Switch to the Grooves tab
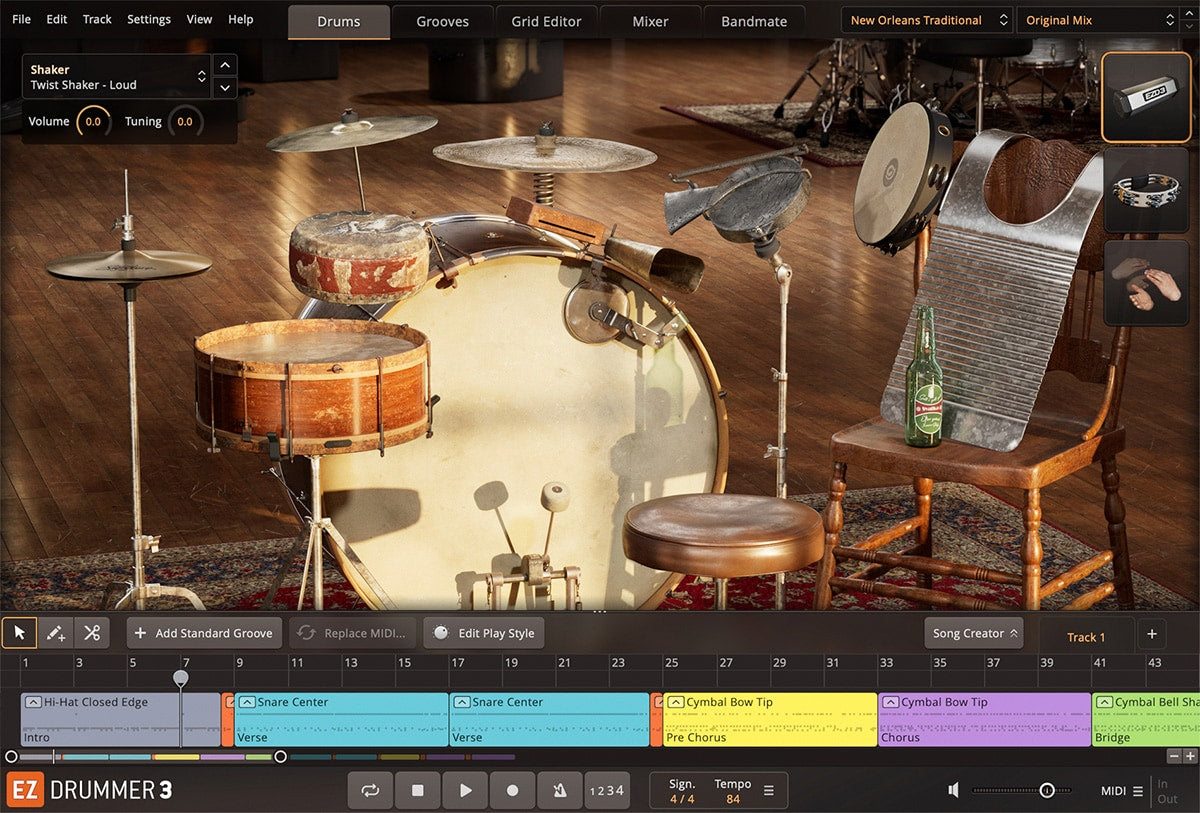Viewport: 1200px width, 813px height. (x=442, y=21)
